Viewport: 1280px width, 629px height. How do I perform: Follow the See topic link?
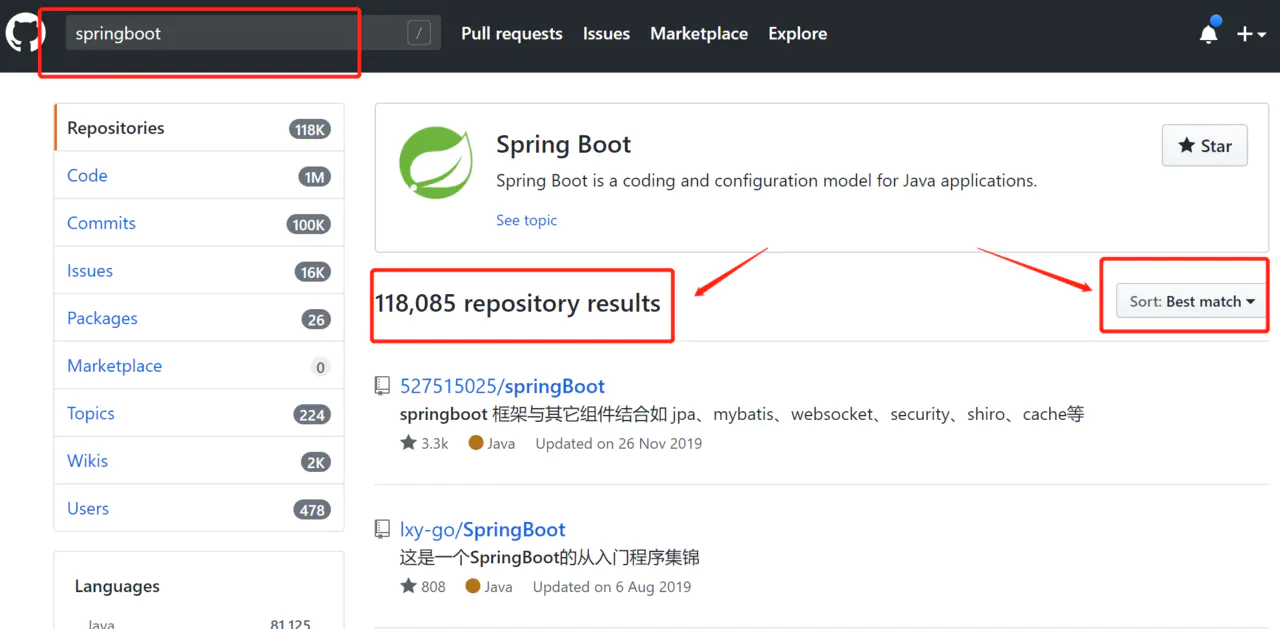click(526, 220)
